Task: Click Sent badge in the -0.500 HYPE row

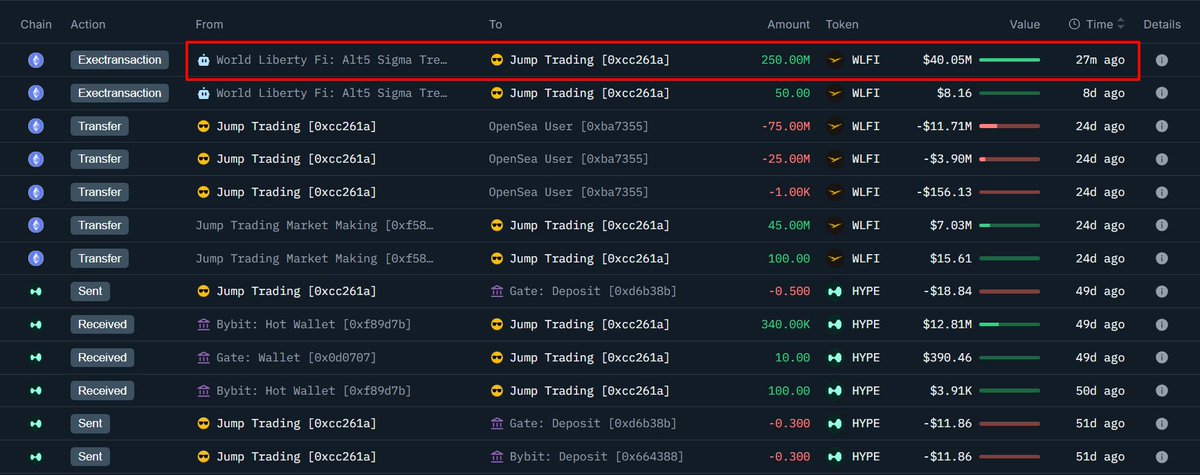Action: tap(90, 291)
